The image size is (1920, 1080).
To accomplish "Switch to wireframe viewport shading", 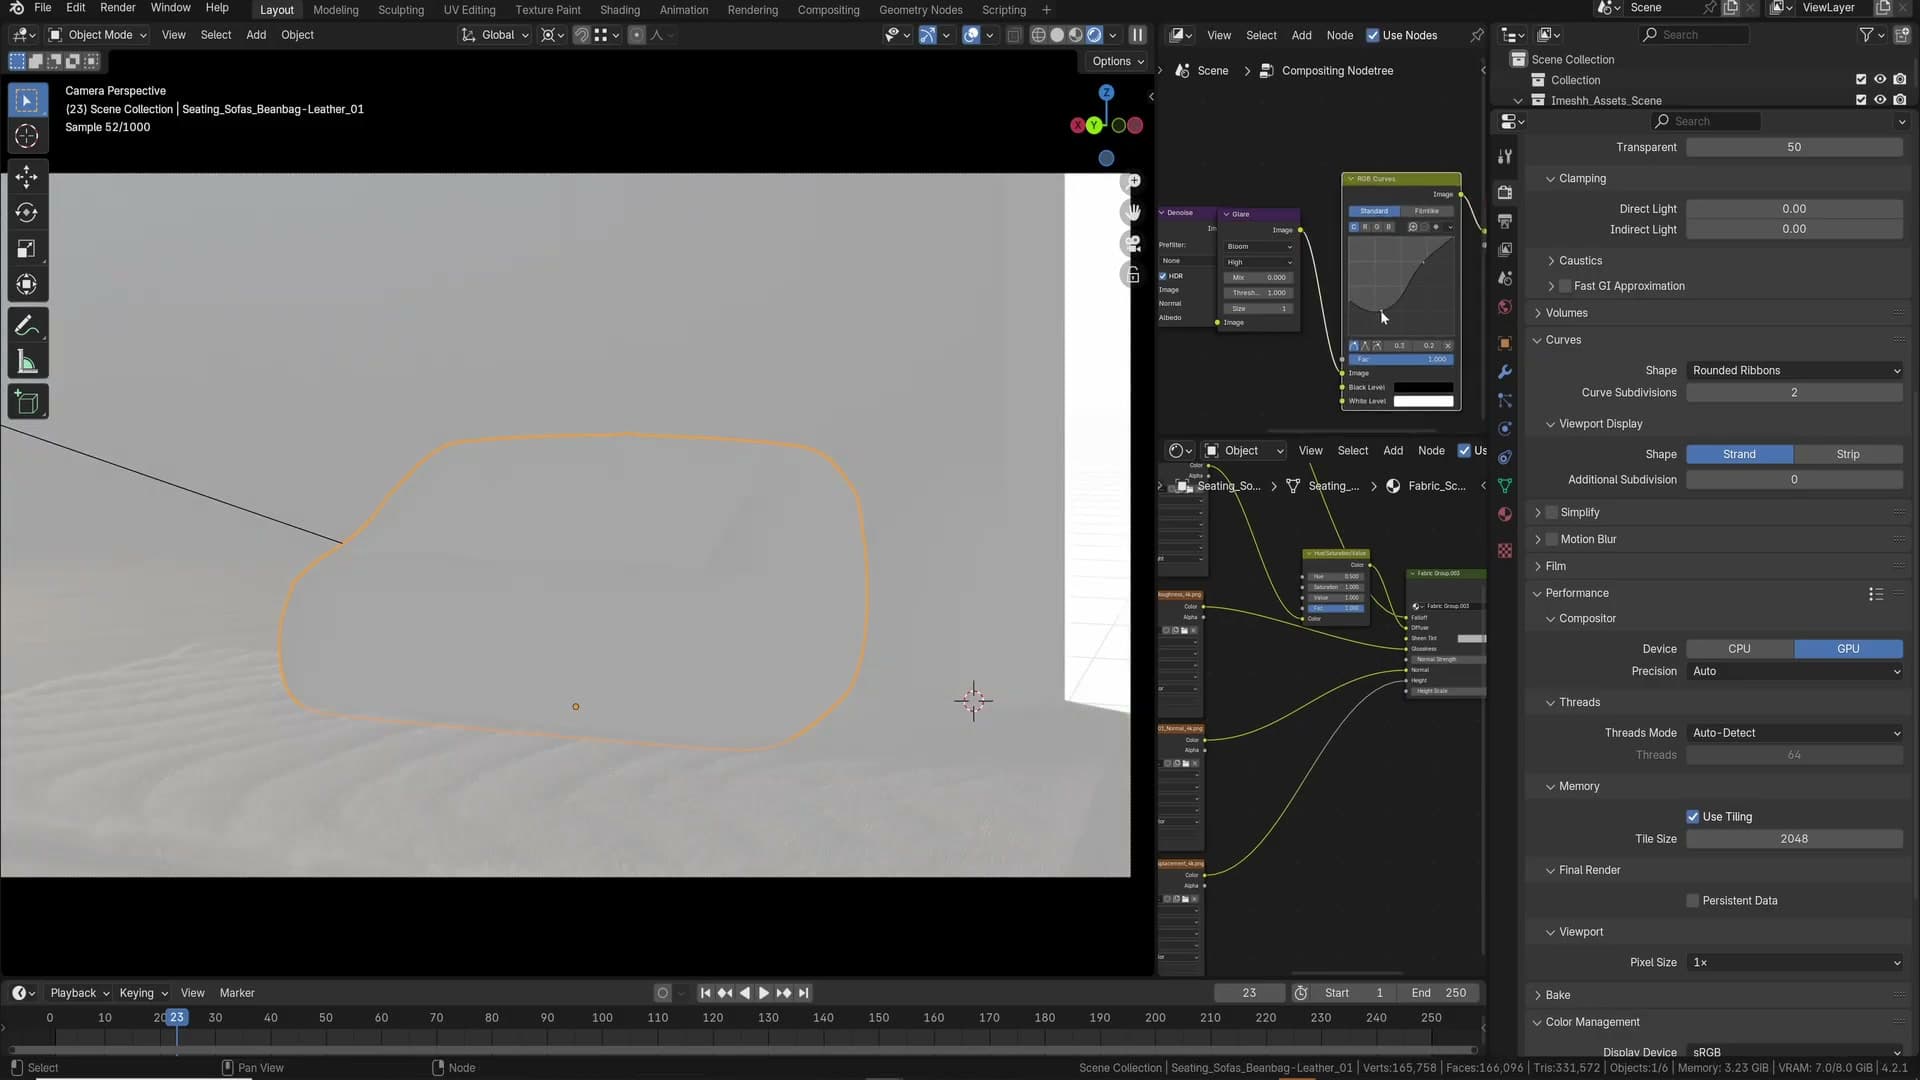I will click(x=1039, y=35).
